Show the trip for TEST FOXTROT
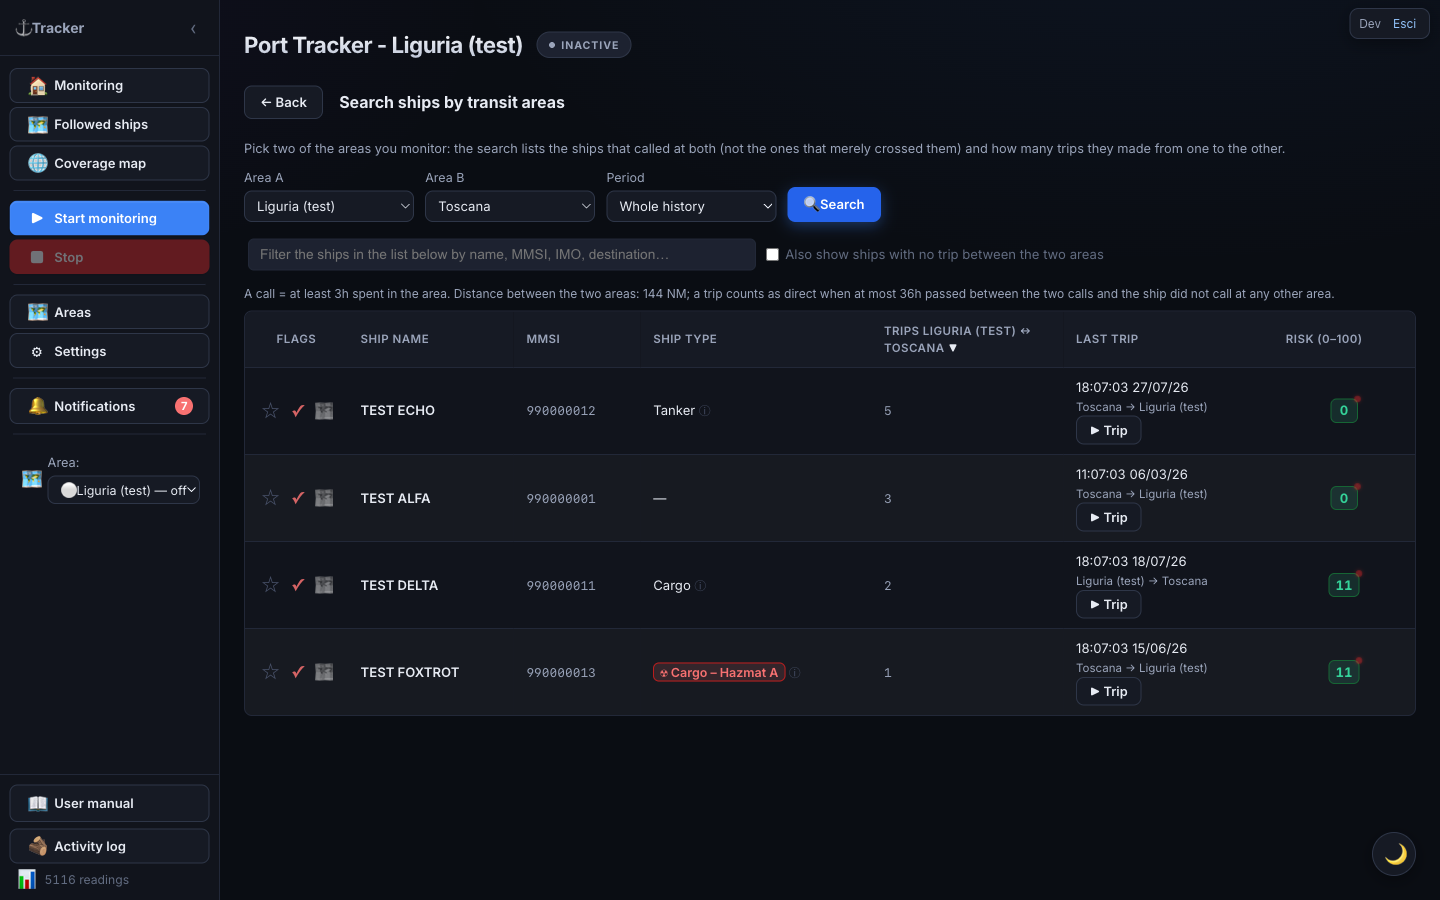This screenshot has width=1440, height=900. tap(1108, 691)
